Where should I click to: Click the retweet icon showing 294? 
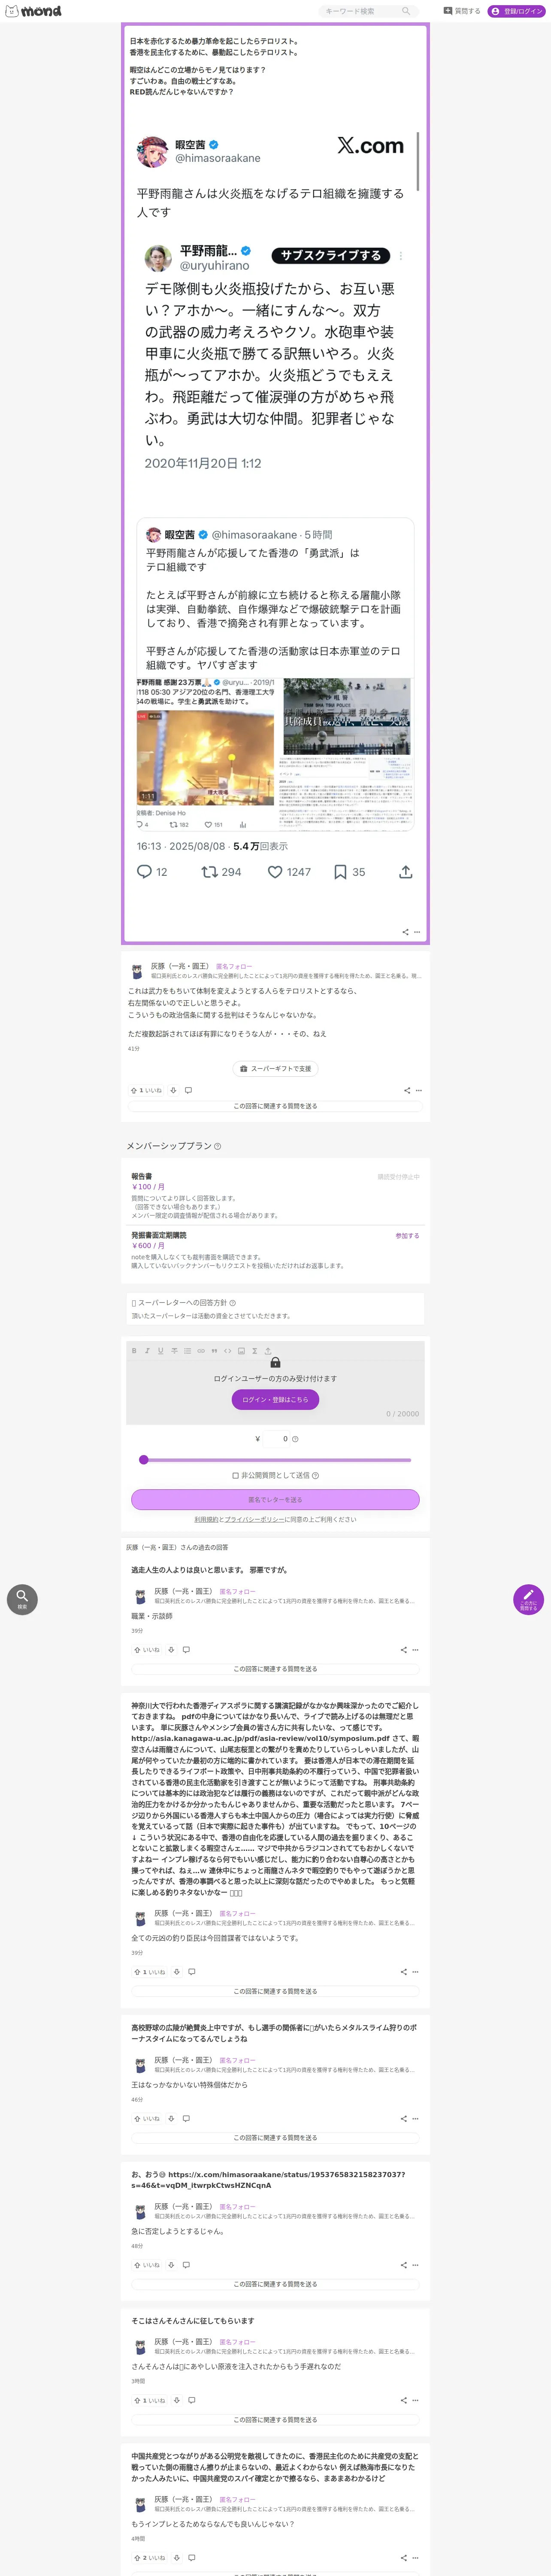pyautogui.click(x=209, y=872)
